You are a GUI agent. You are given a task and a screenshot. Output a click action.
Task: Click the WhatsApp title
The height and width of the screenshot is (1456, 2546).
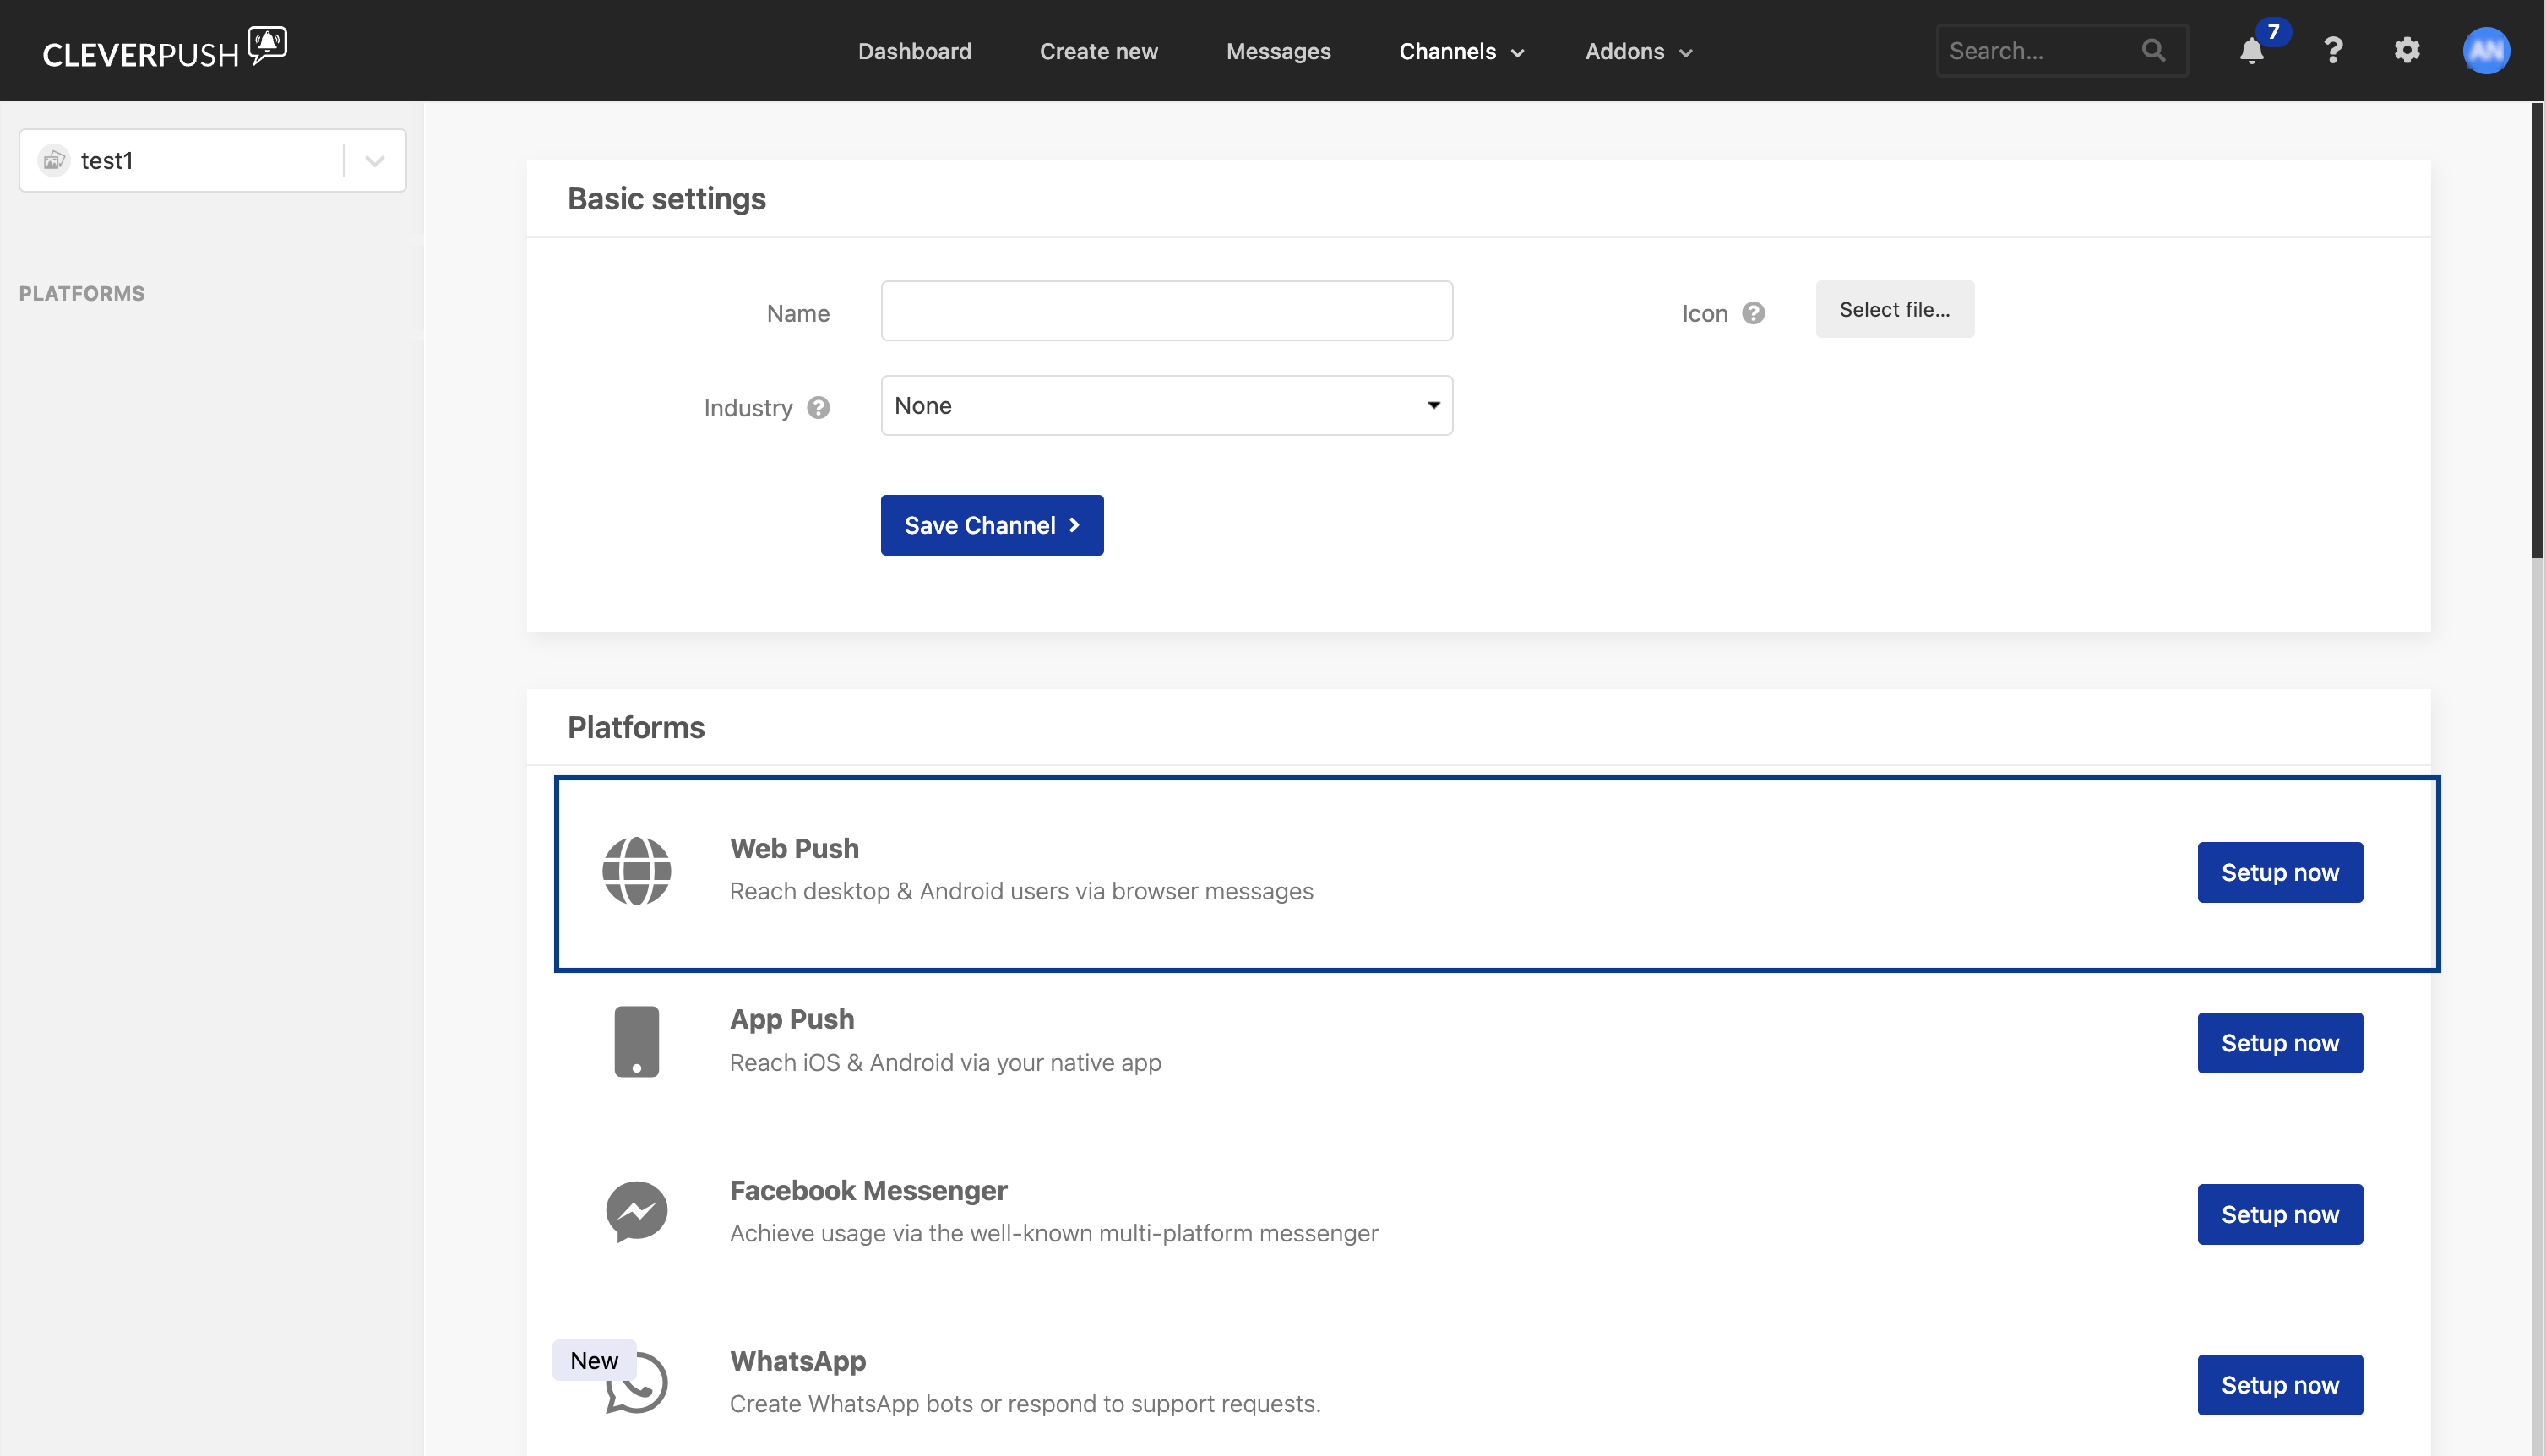(x=798, y=1361)
